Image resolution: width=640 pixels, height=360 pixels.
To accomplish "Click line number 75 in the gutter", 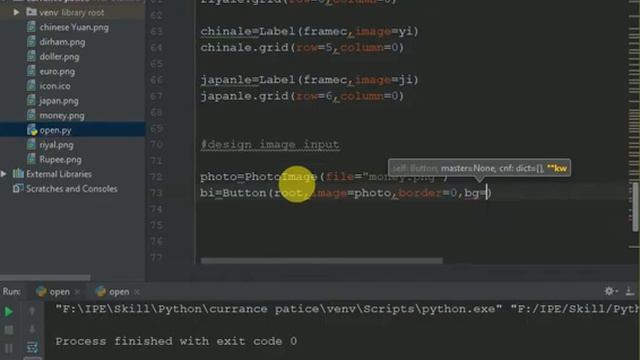I will pos(157,226).
